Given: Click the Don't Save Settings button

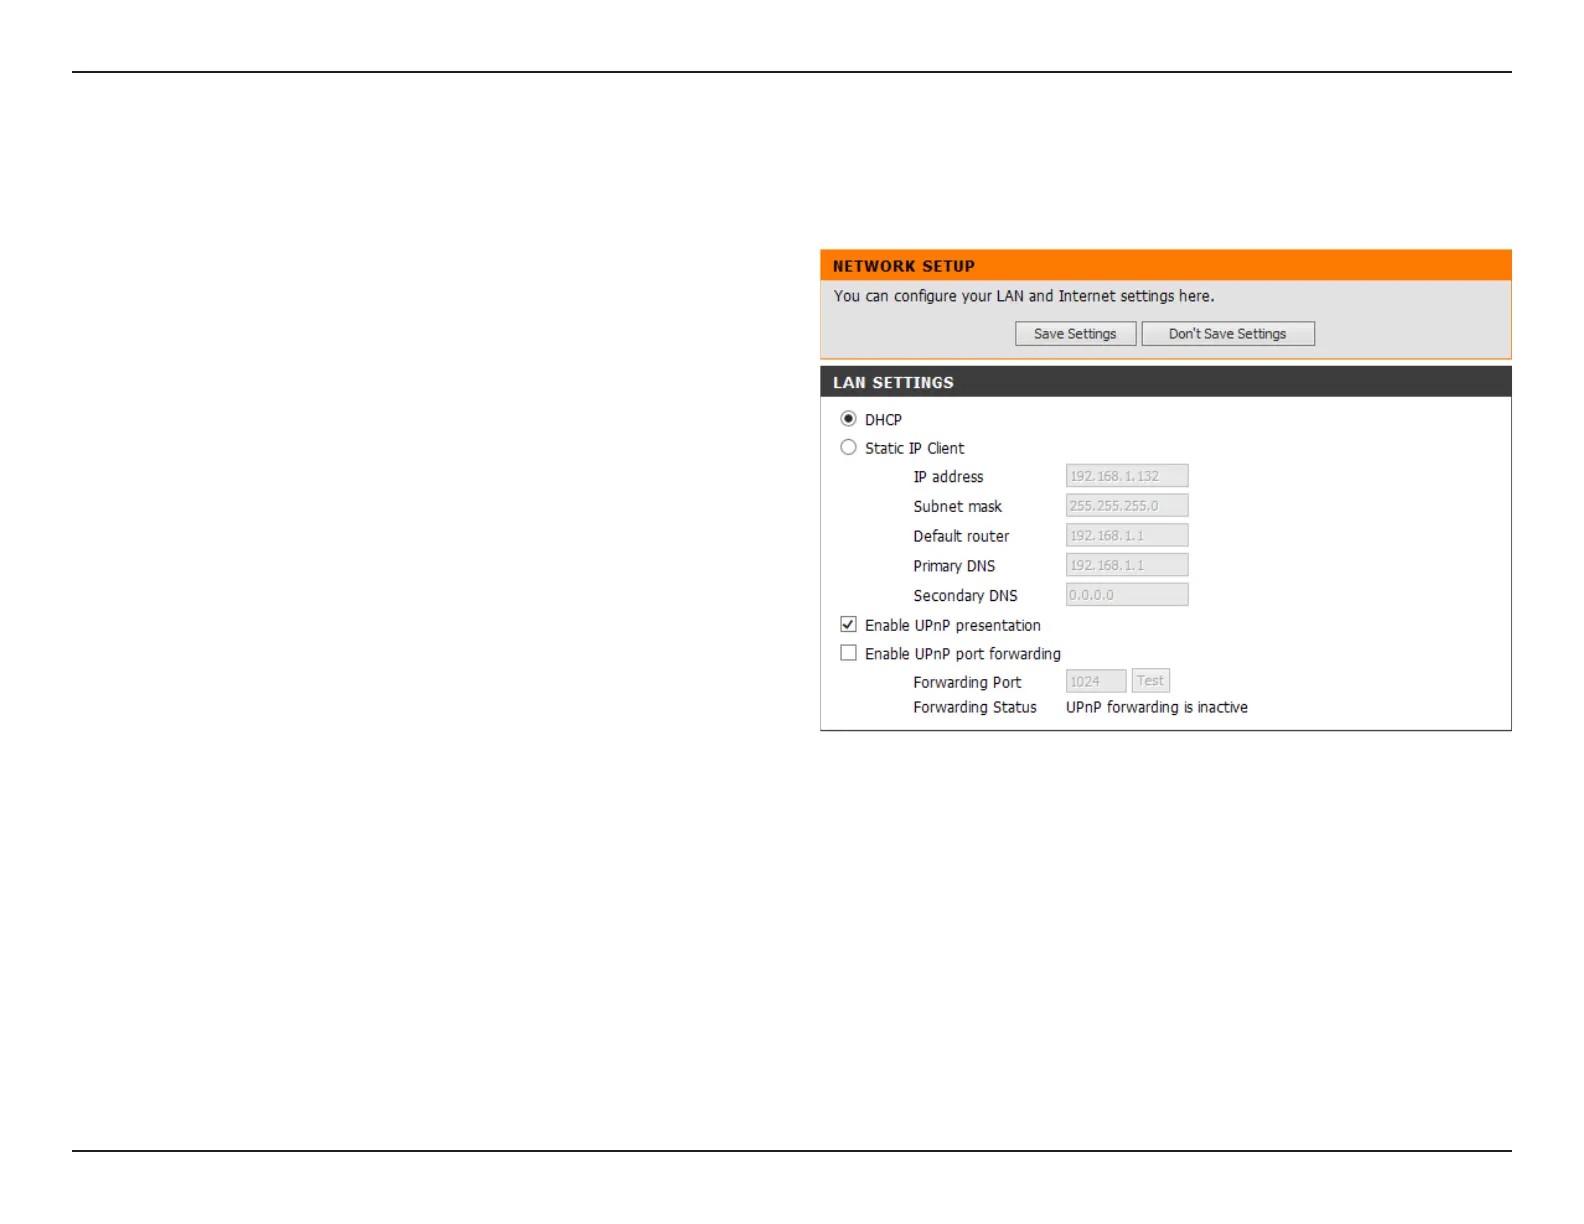Looking at the screenshot, I should 1228,334.
